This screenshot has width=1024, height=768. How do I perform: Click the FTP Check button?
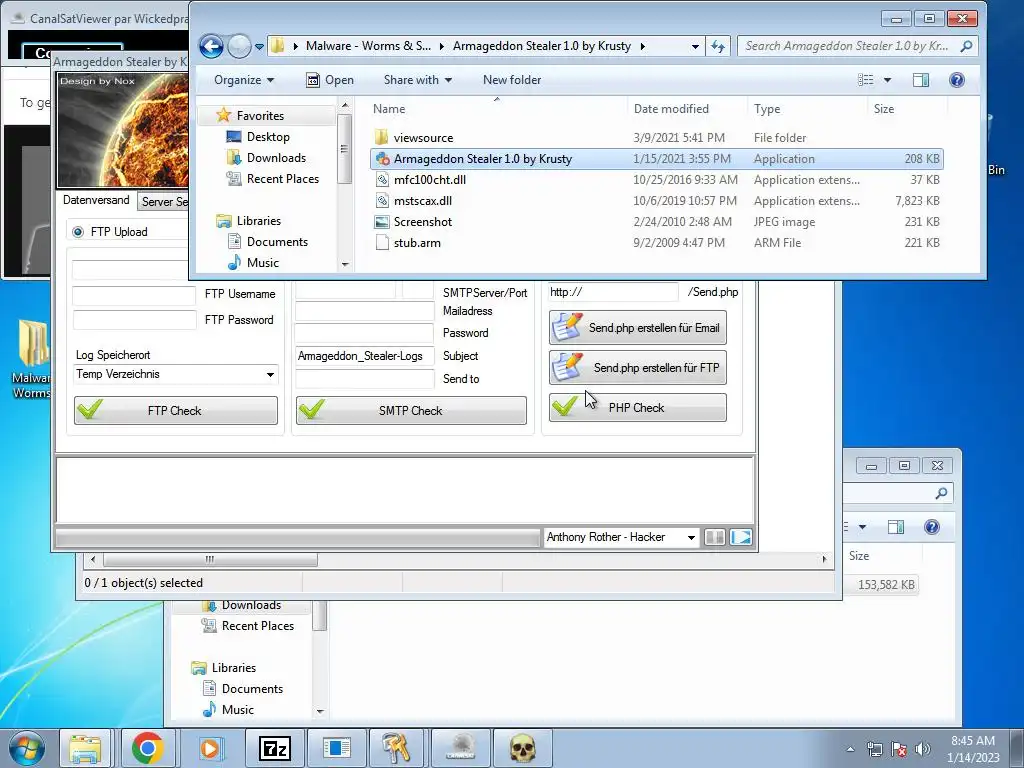176,411
